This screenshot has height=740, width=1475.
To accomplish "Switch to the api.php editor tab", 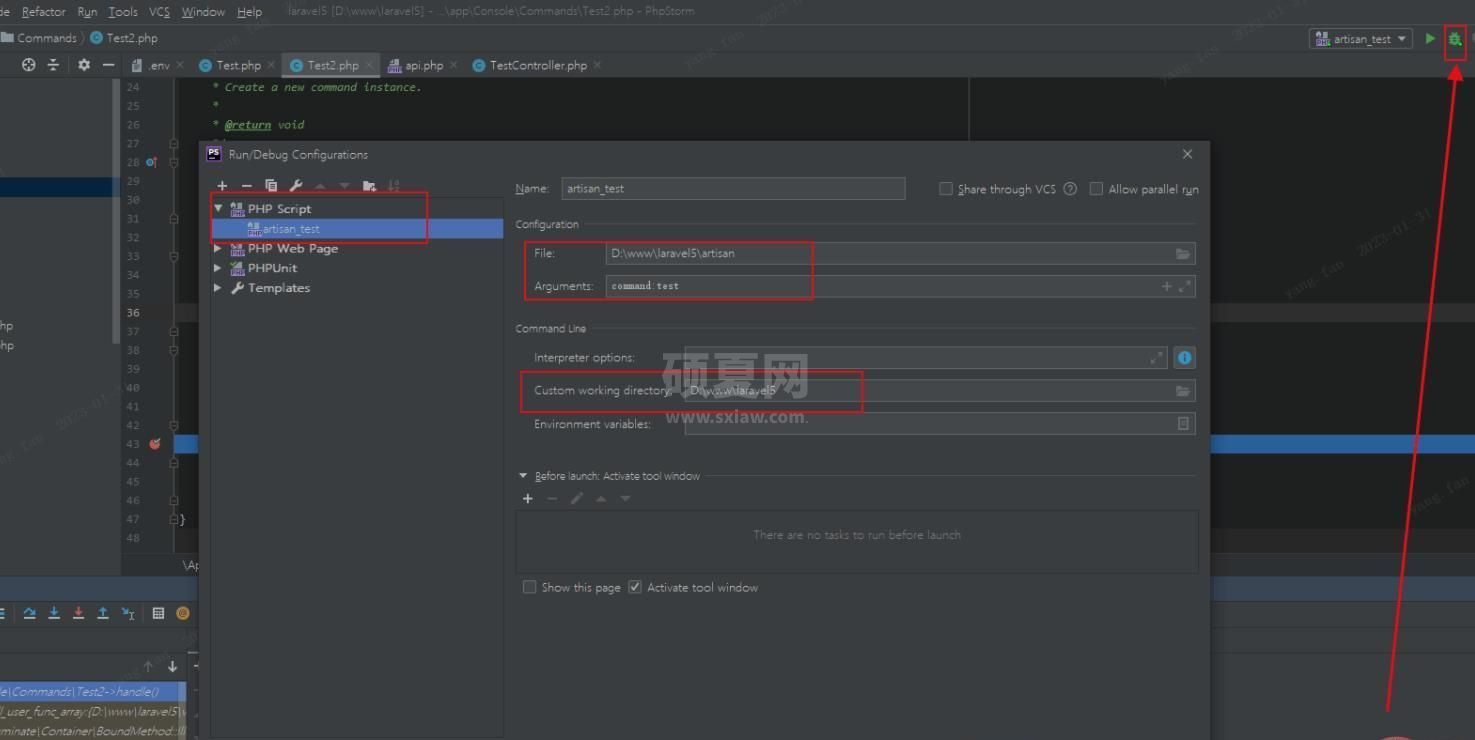I will coord(422,65).
